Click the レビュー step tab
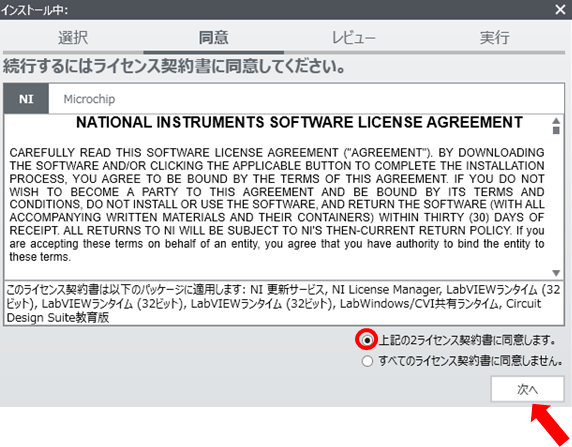Image resolution: width=572 pixels, height=447 pixels. point(353,38)
